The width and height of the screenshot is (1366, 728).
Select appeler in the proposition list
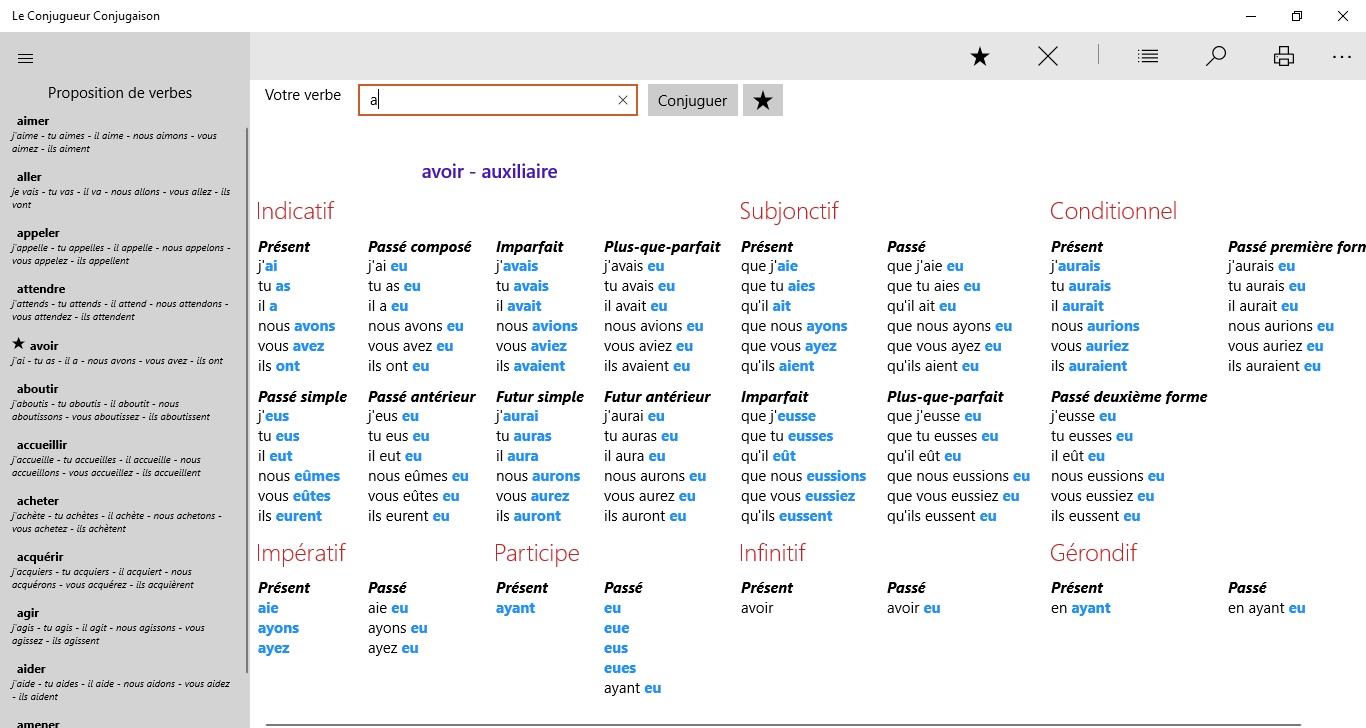pyautogui.click(x=38, y=233)
